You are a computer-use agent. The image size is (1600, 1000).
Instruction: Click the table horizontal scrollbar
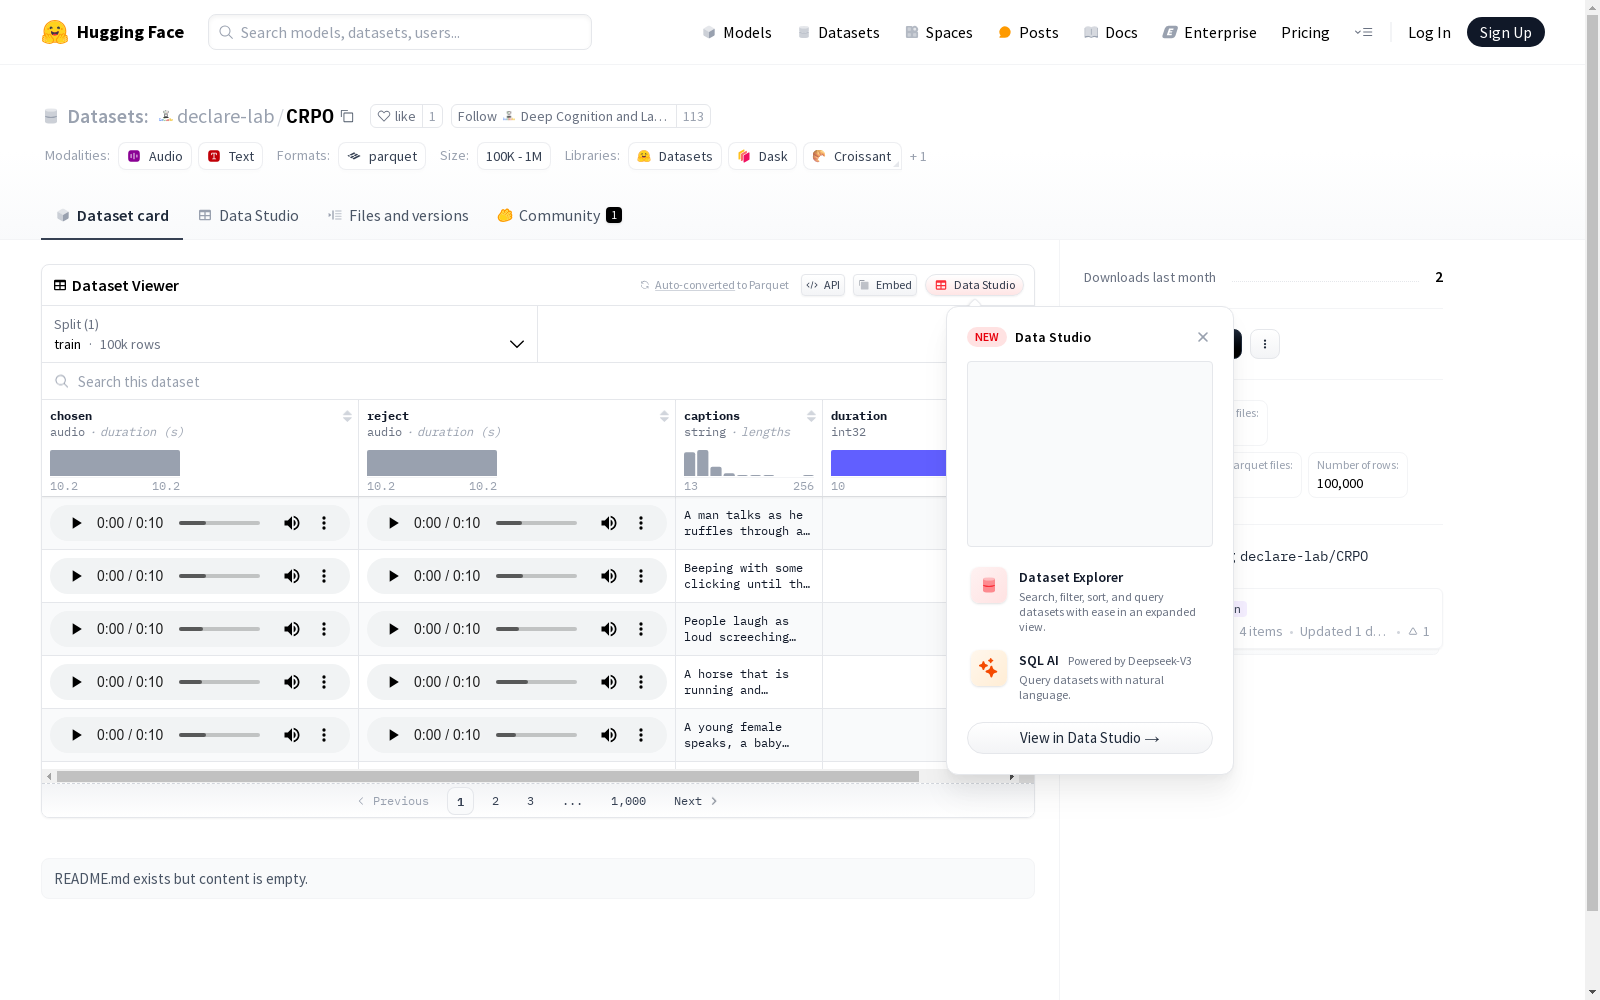[x=488, y=776]
